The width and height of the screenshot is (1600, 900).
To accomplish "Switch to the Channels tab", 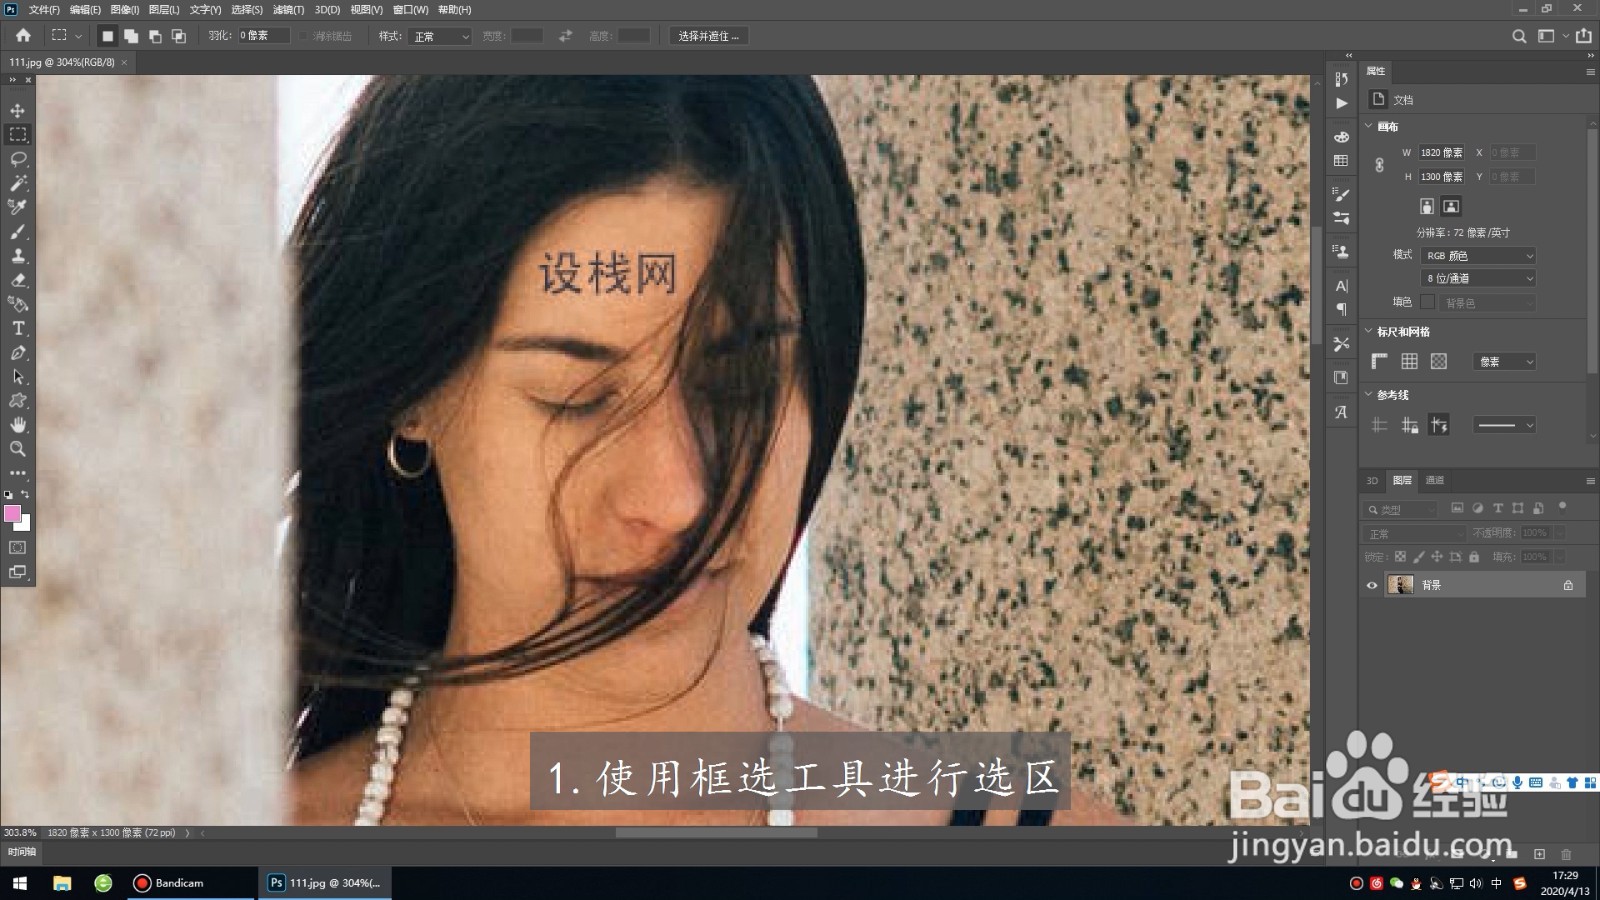I will (1435, 480).
